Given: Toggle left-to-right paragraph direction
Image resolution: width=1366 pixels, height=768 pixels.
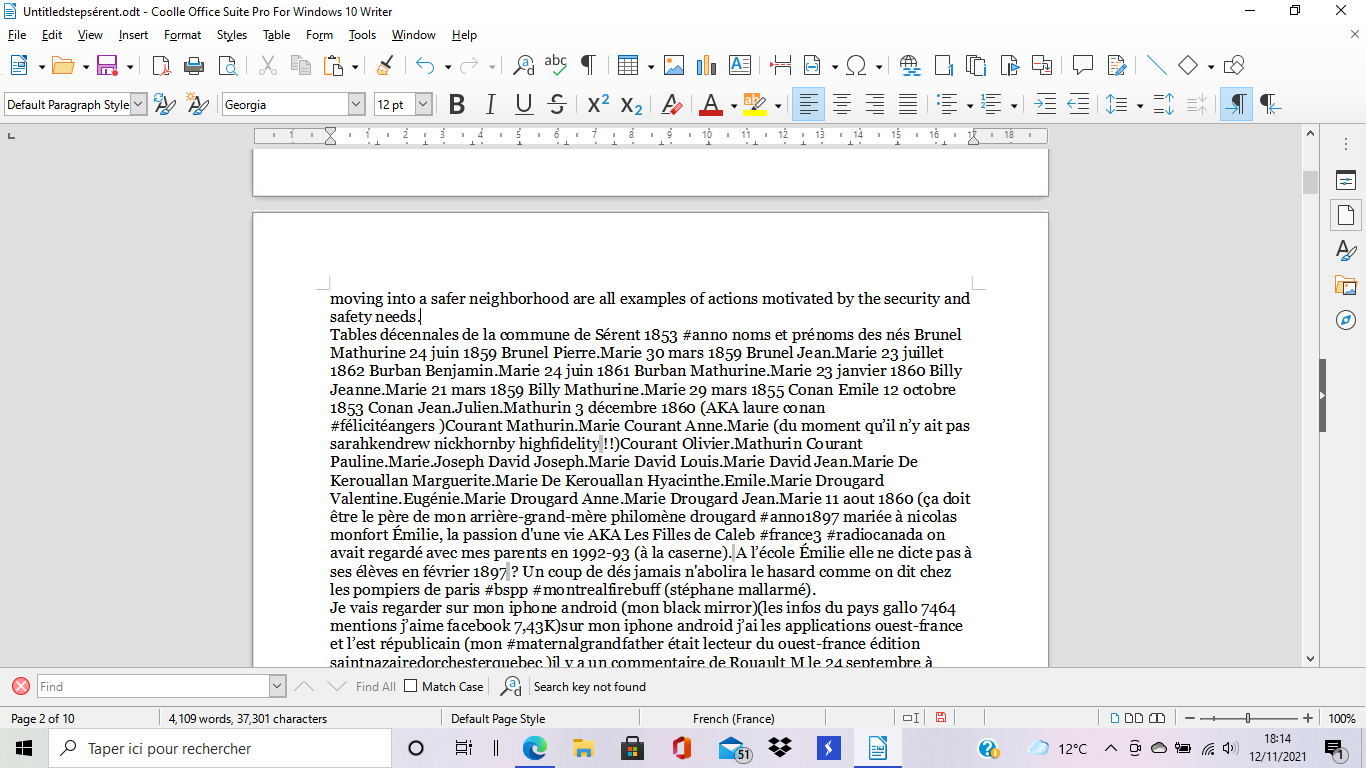Looking at the screenshot, I should (x=1236, y=104).
